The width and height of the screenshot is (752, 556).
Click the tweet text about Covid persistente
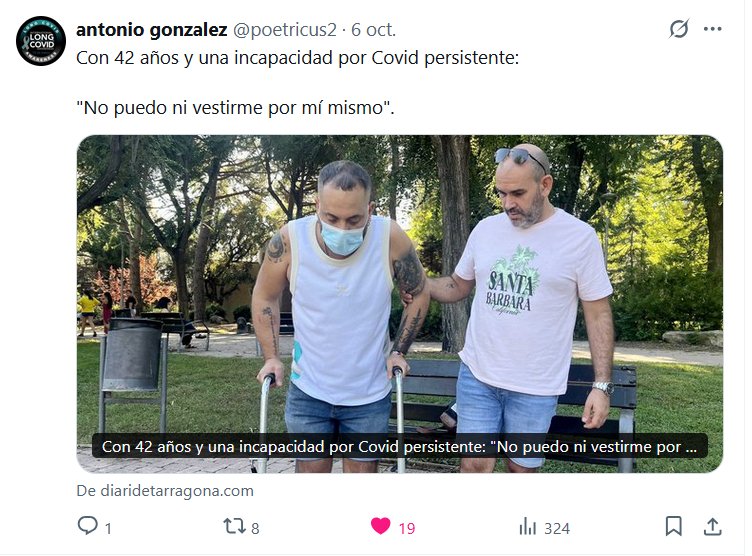point(297,83)
